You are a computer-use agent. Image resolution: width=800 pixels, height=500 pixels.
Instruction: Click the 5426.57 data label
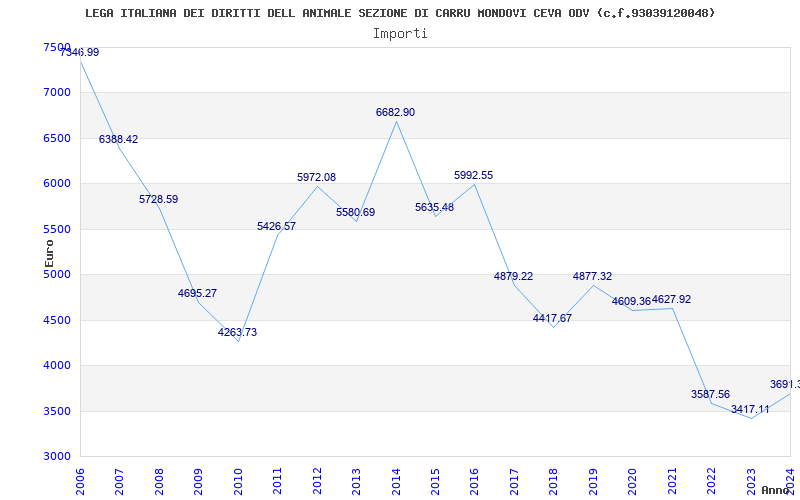(x=277, y=226)
